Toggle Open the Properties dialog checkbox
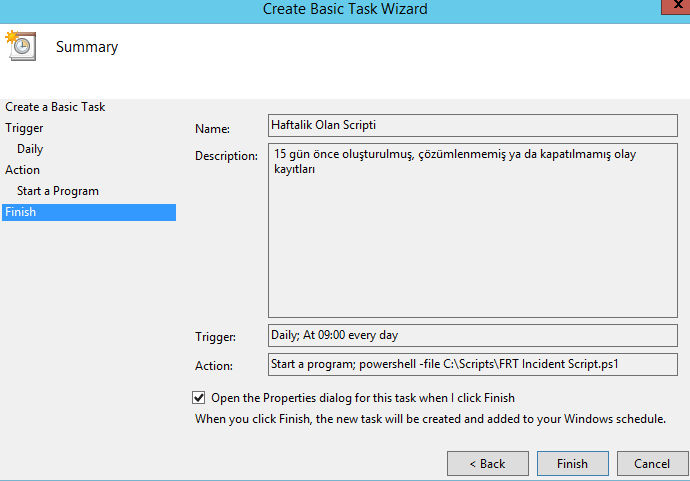The image size is (690, 481). 199,398
